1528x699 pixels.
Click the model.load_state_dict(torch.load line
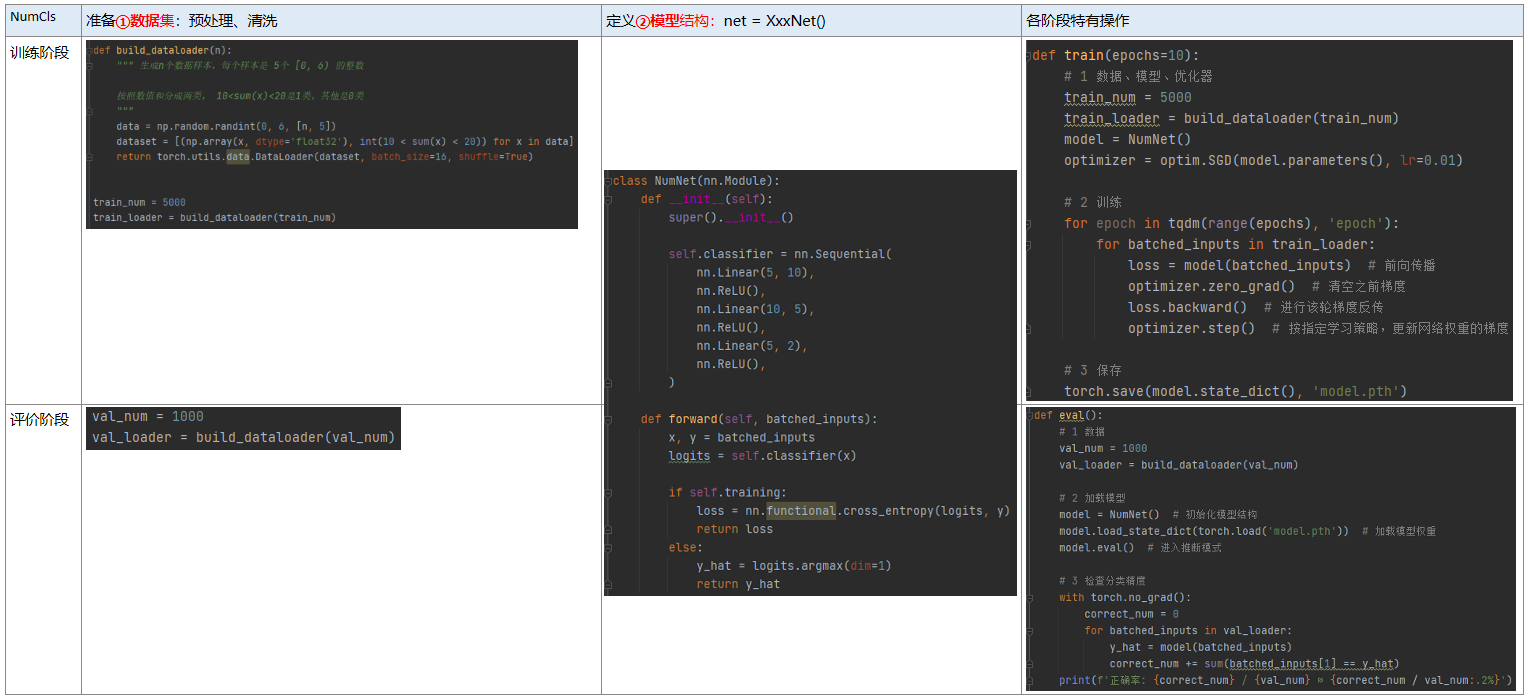[x=1247, y=531]
